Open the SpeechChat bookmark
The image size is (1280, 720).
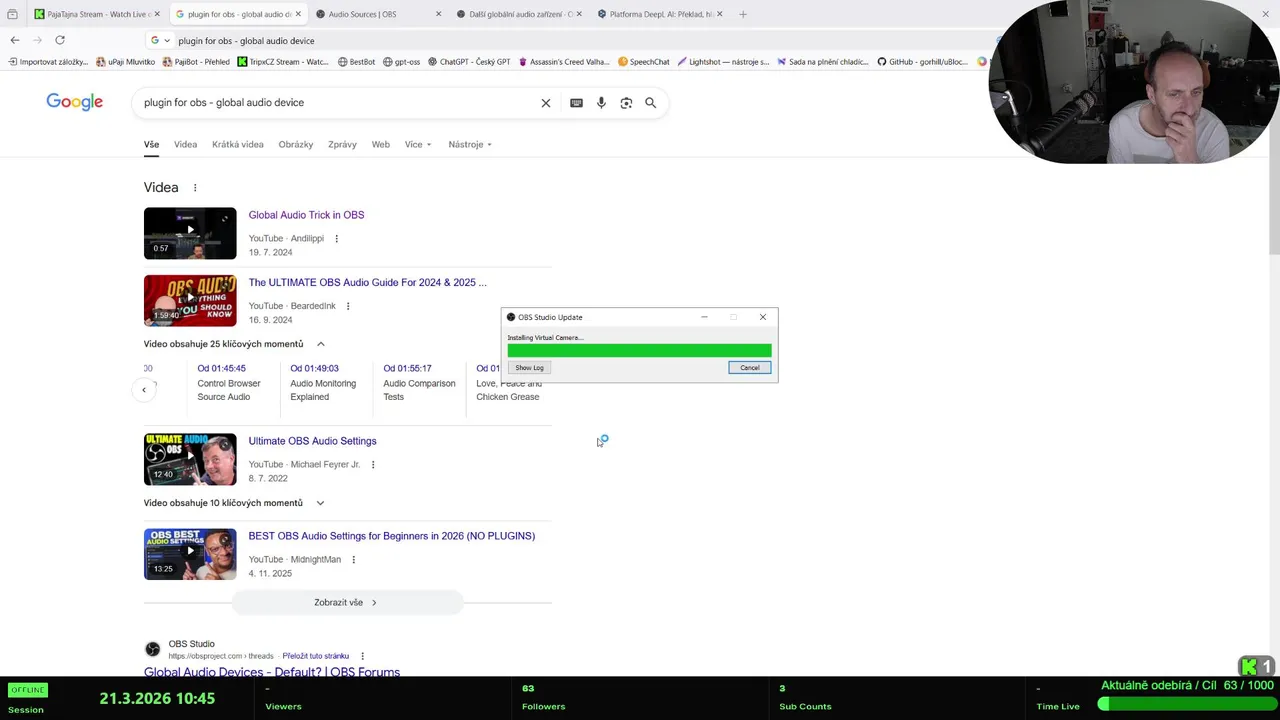pos(643,62)
